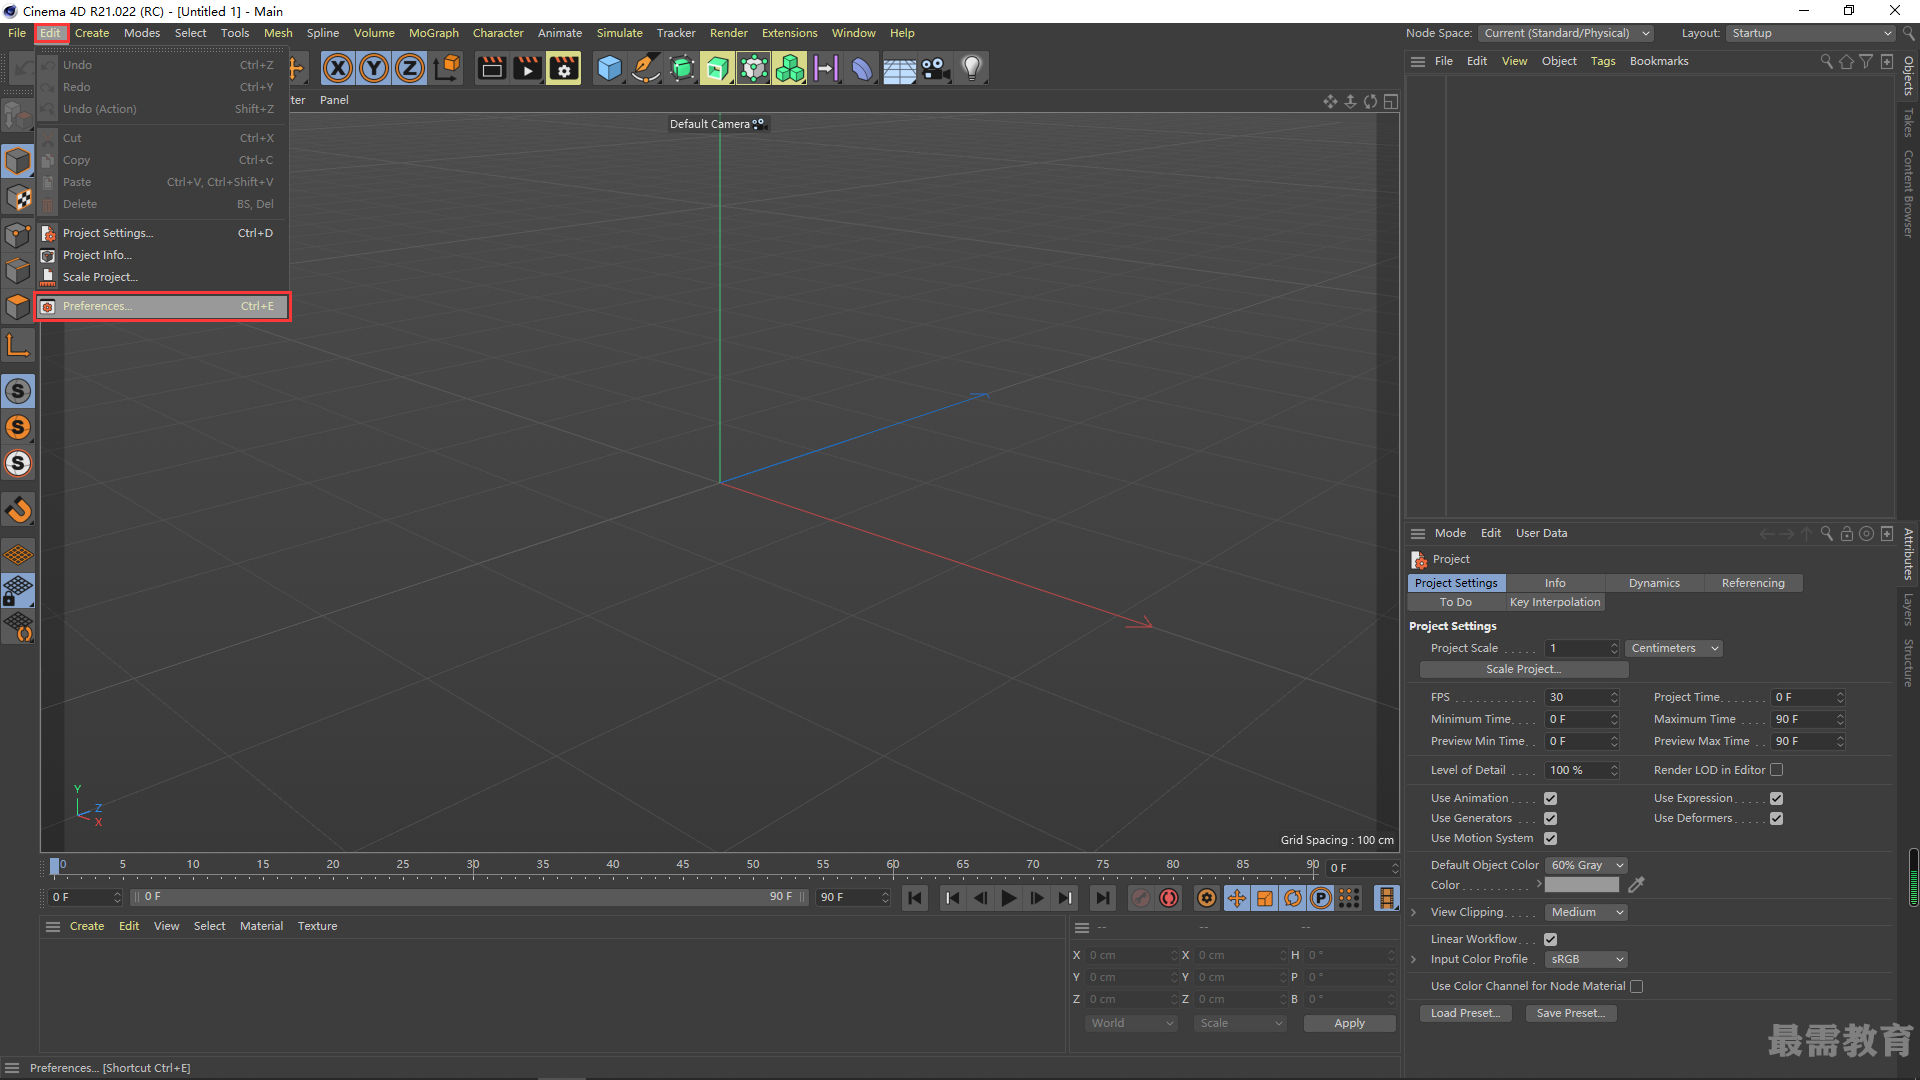
Task: Toggle Parameter keyframe recording icon
Action: tap(1321, 898)
